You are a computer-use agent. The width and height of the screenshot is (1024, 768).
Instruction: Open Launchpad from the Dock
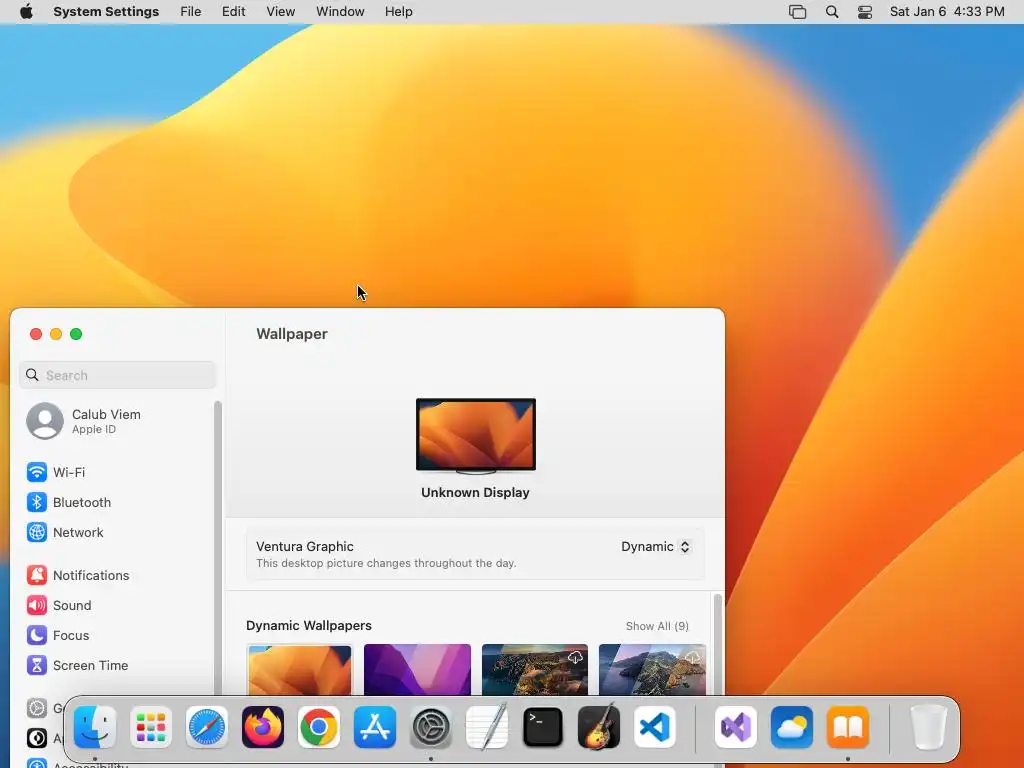pos(151,727)
